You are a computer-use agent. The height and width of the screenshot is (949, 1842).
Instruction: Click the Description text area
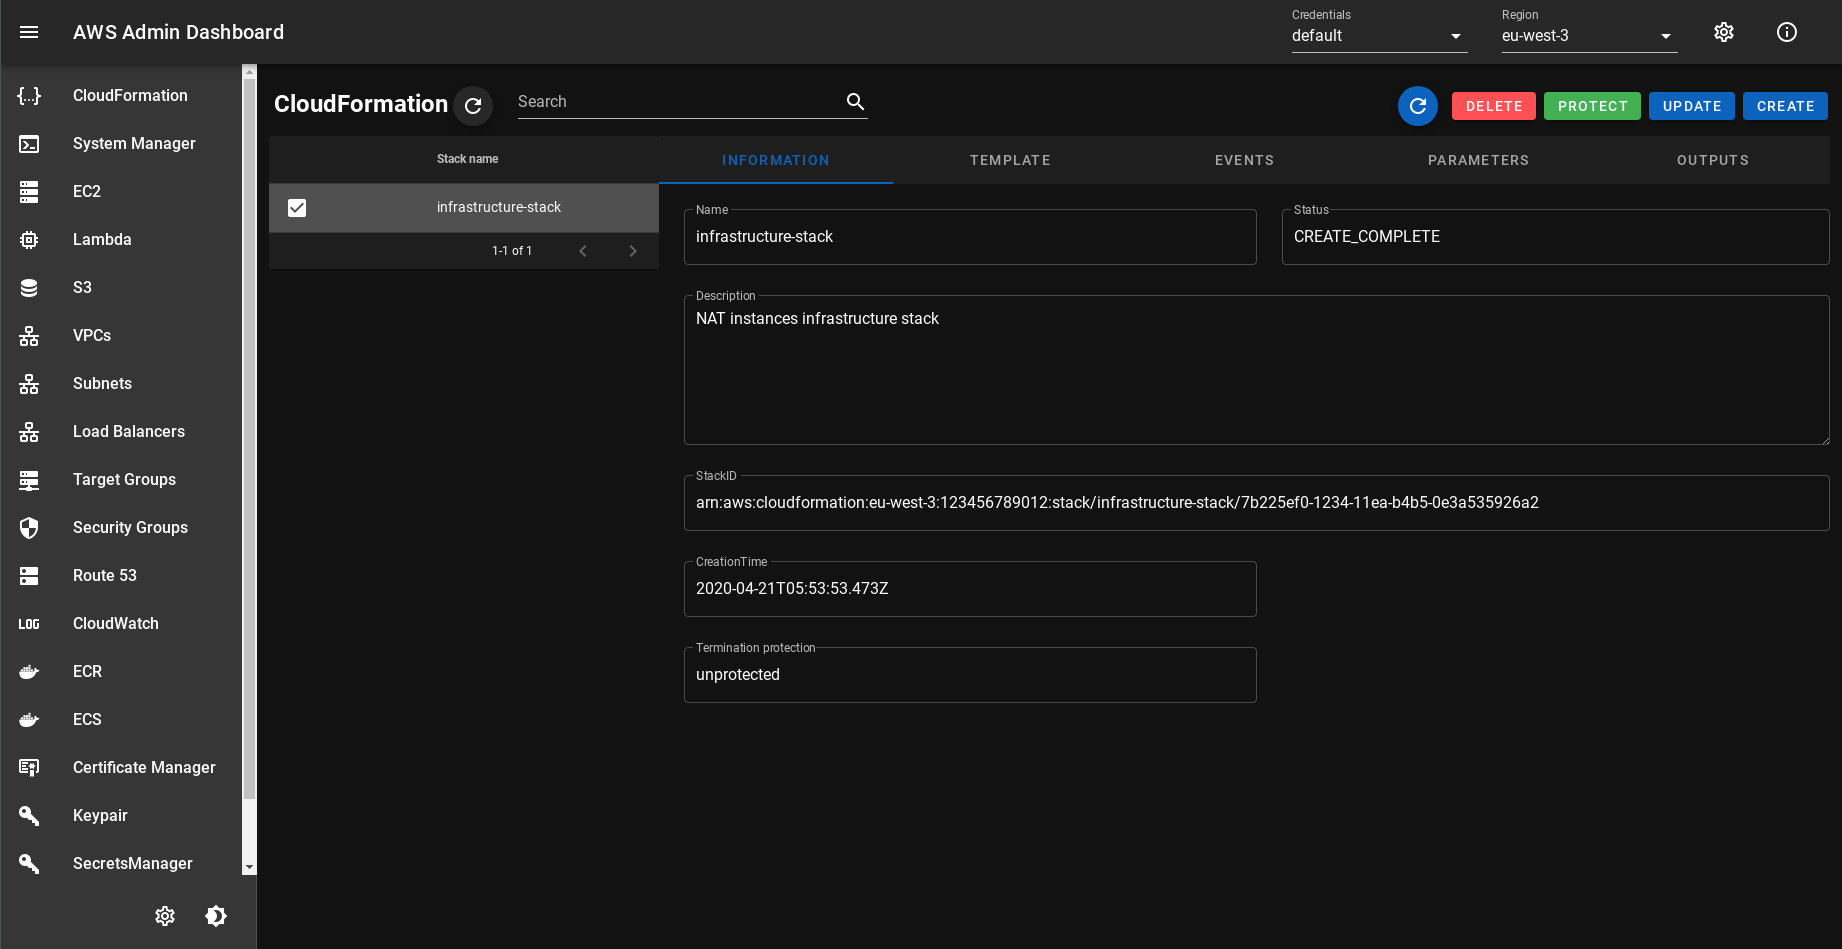(1257, 370)
